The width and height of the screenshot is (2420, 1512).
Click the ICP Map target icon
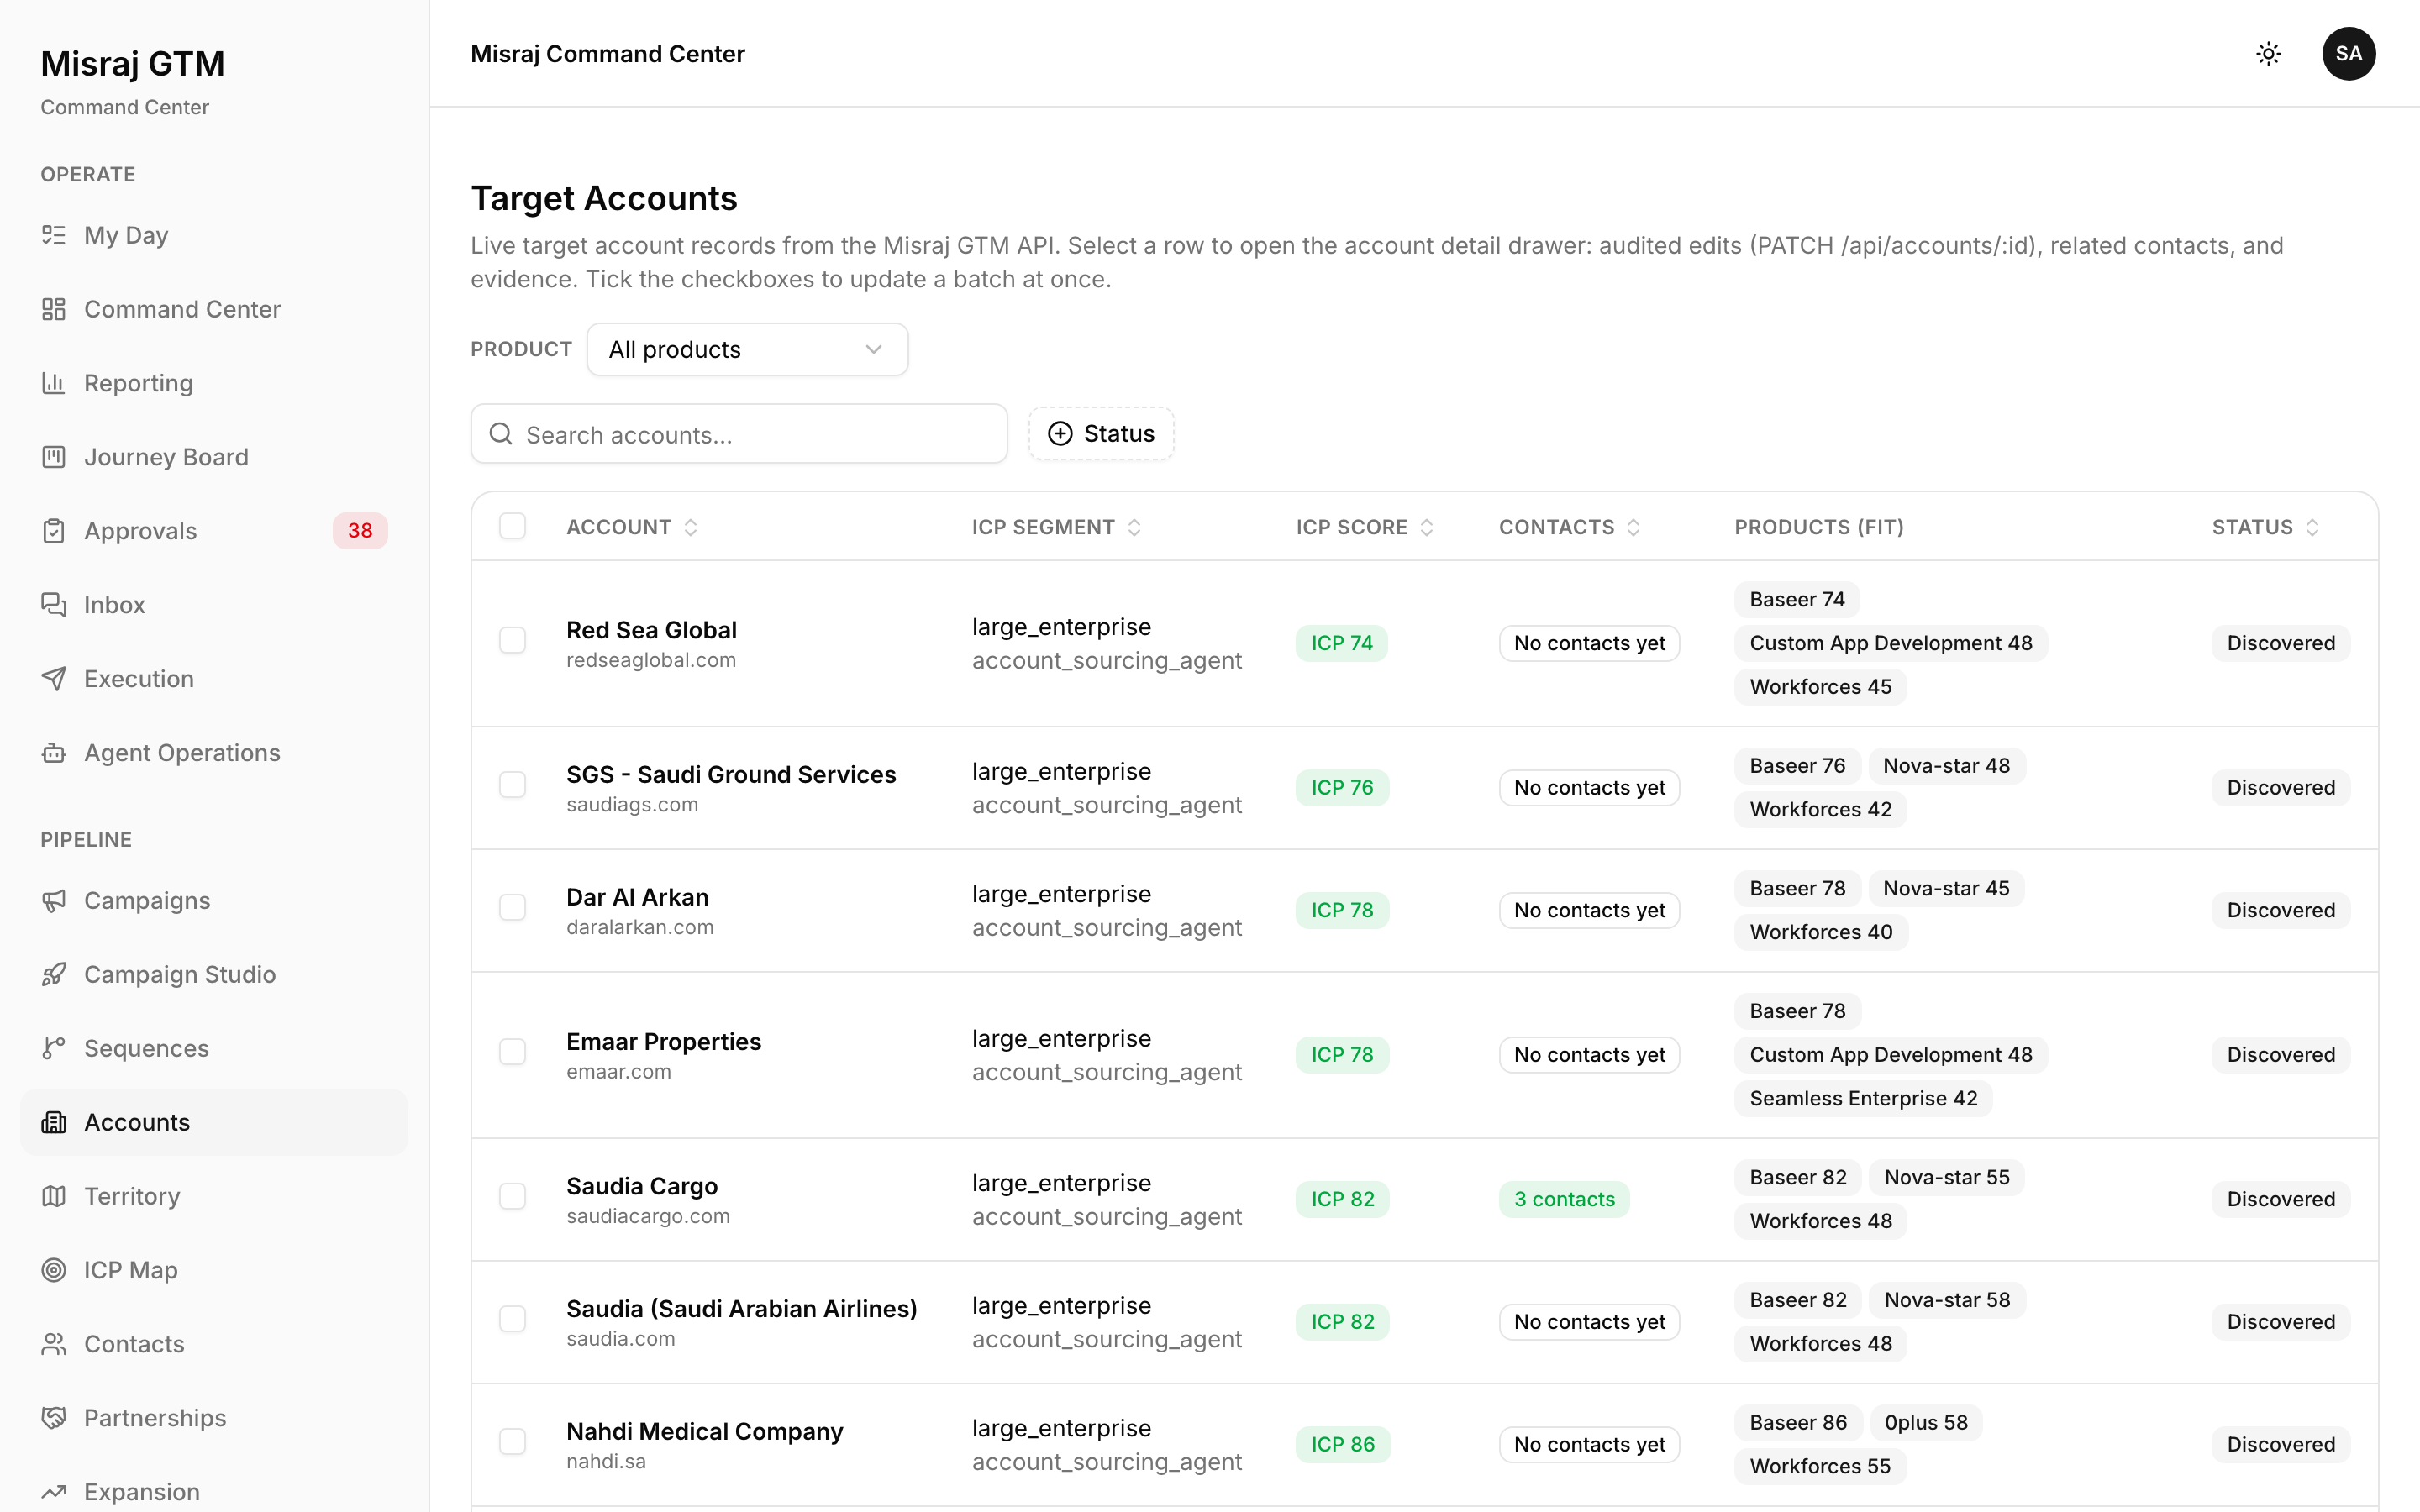tap(54, 1270)
